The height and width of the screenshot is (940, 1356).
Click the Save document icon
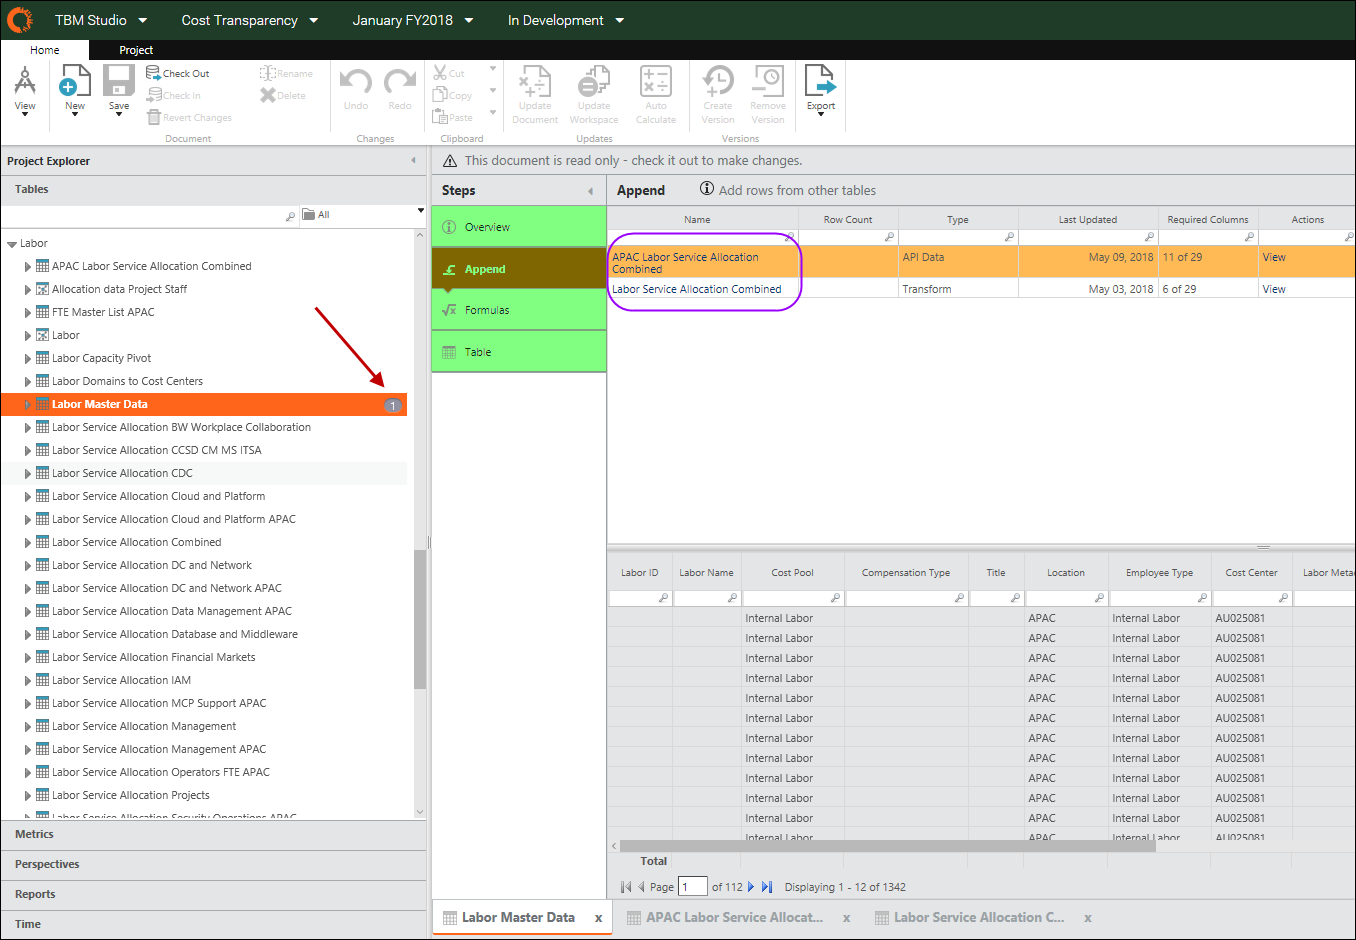pos(119,82)
